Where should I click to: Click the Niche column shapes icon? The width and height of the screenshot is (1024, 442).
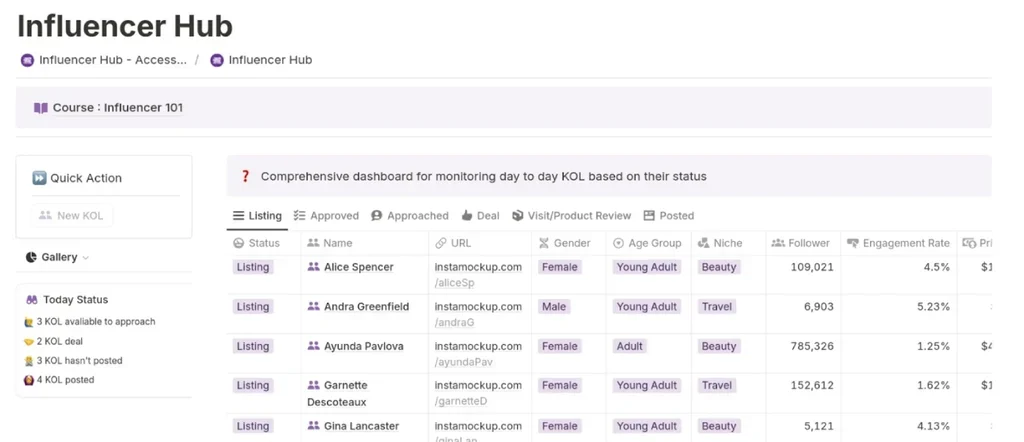(703, 243)
